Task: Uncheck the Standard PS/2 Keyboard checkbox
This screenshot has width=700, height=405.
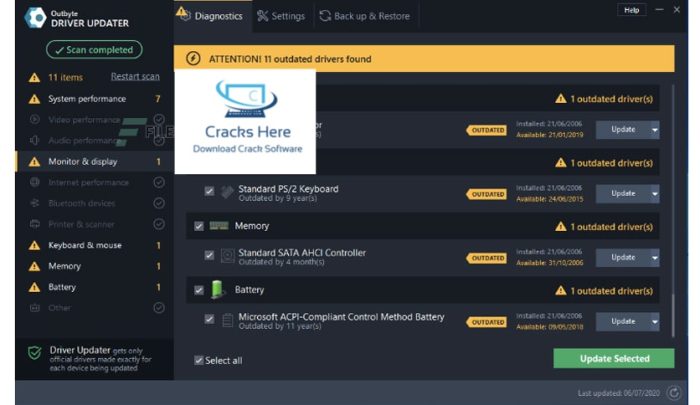Action: click(x=209, y=191)
